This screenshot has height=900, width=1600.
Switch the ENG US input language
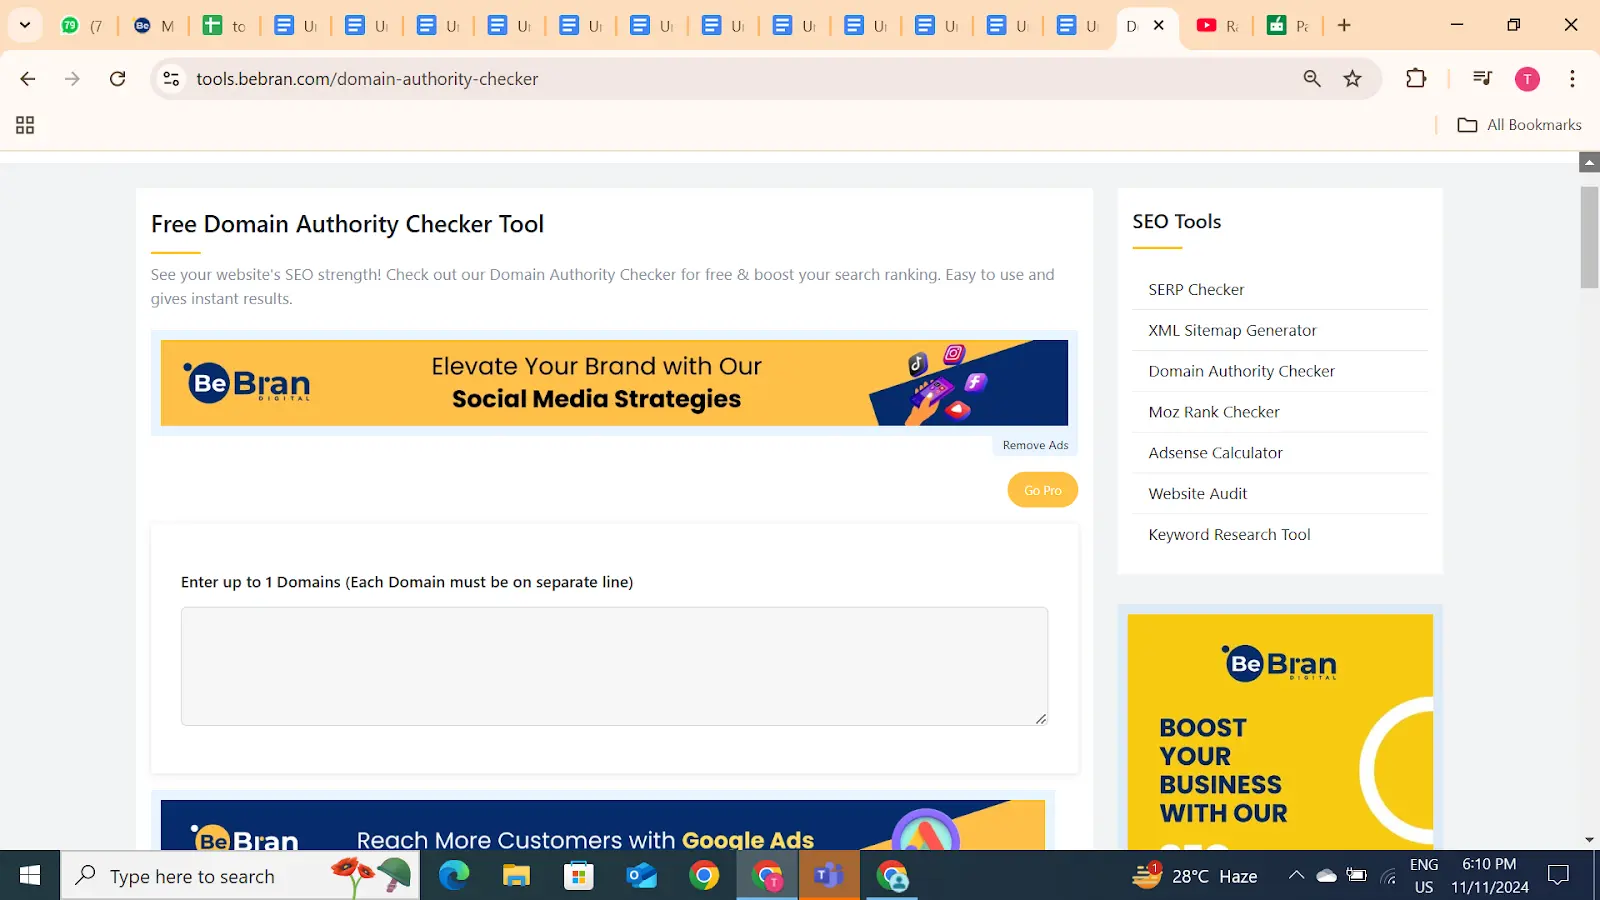pos(1424,876)
